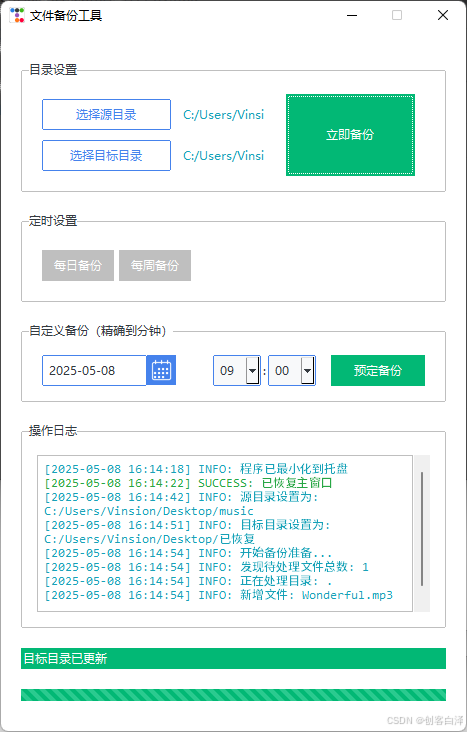Click log path C:/Users/Vinsion/Desktop/已恢复
The image size is (467, 732).
click(149, 539)
